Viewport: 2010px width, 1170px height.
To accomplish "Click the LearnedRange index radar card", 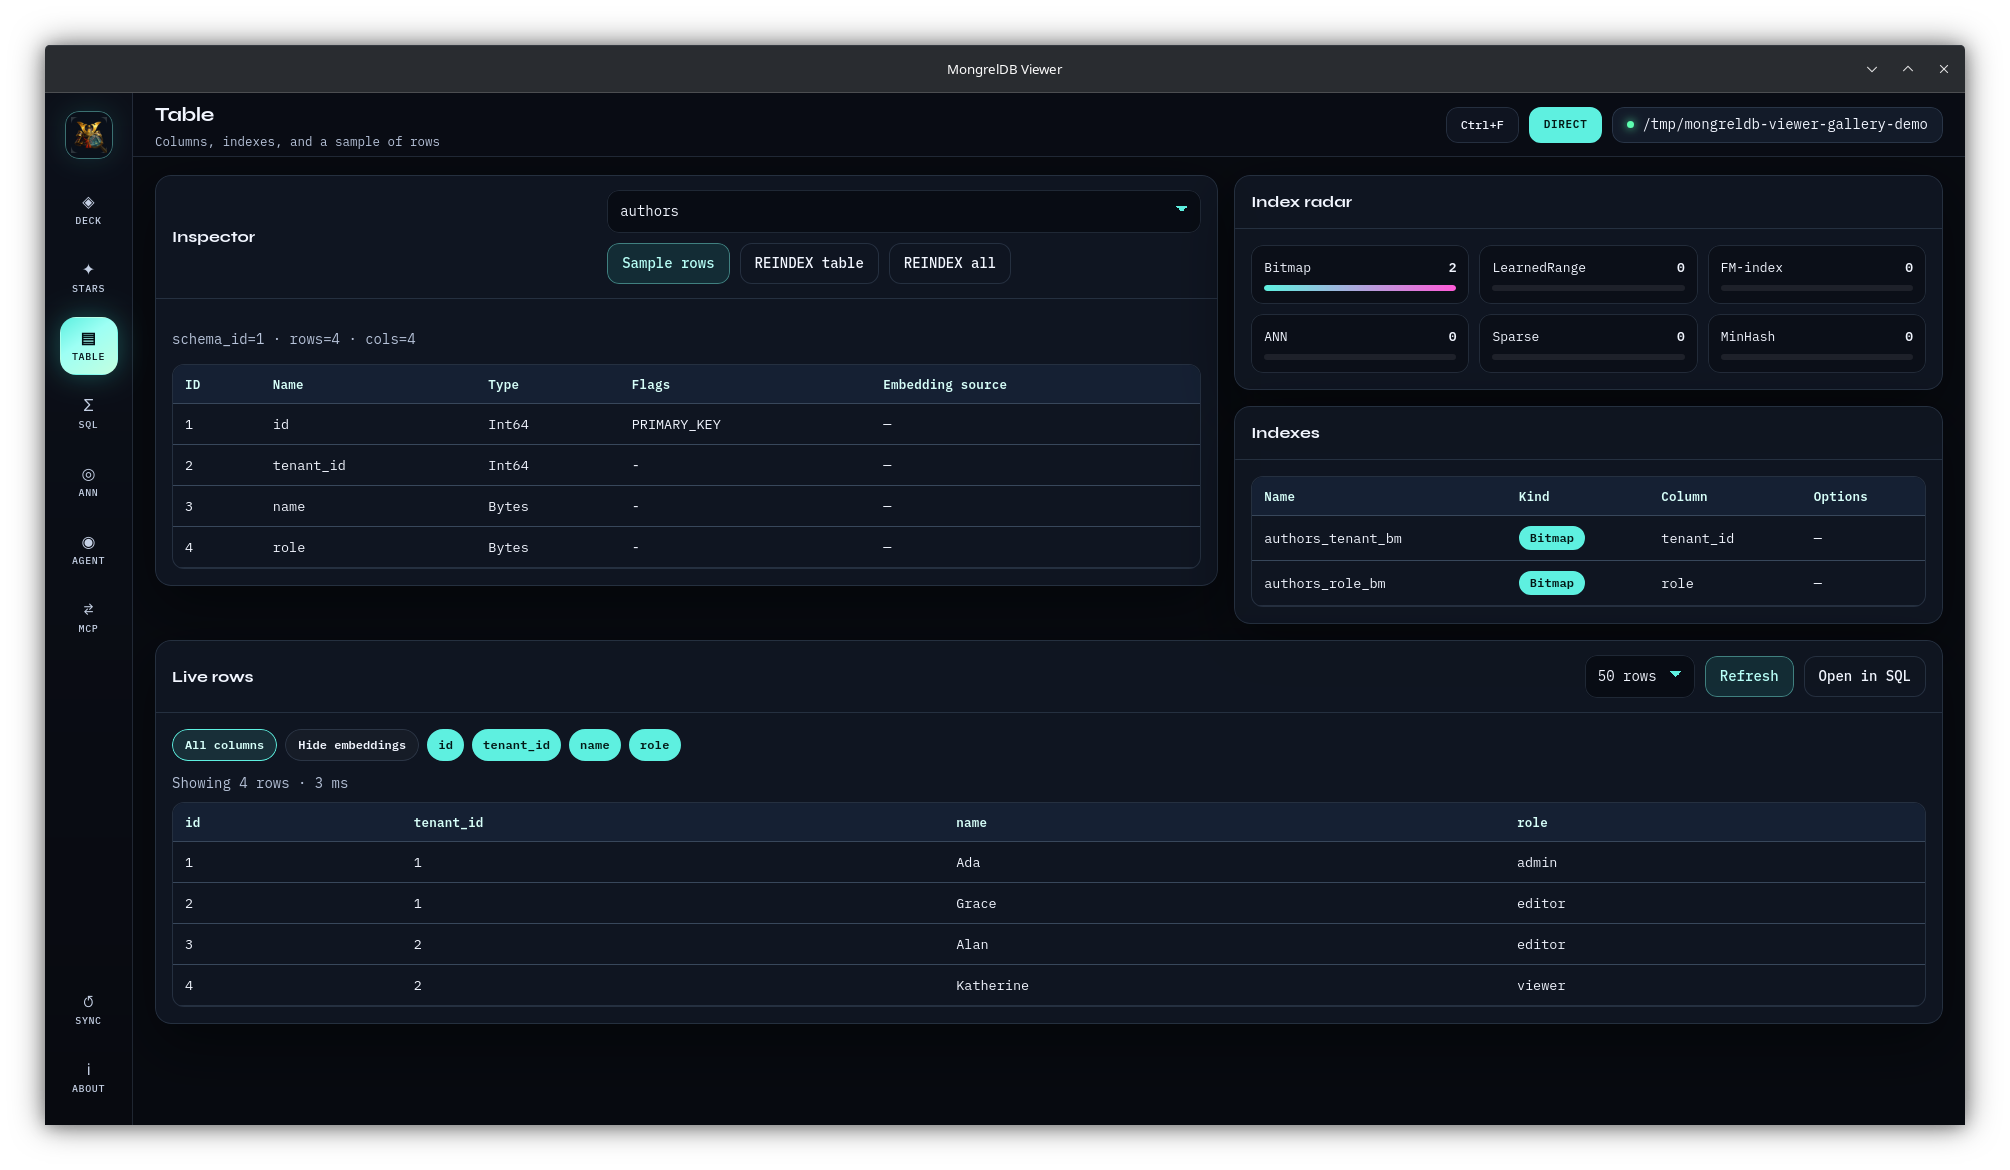I will click(1588, 275).
